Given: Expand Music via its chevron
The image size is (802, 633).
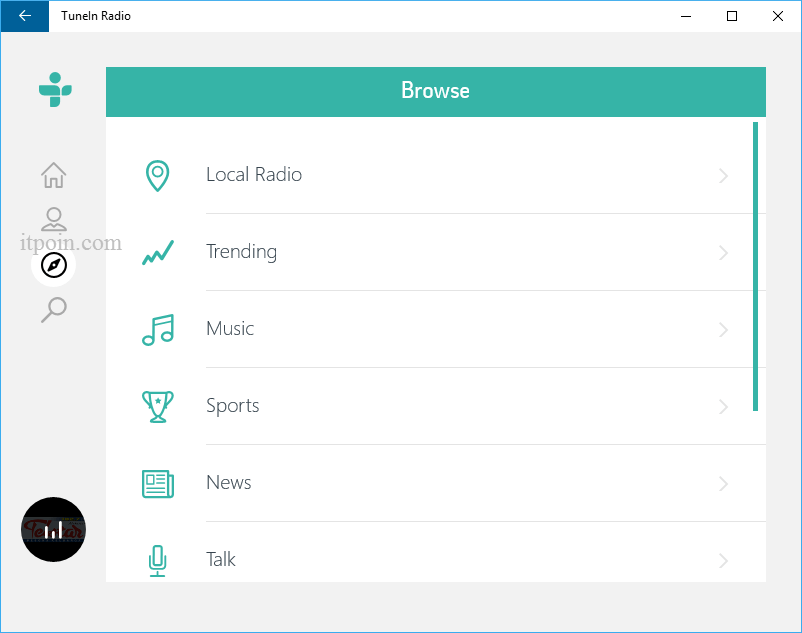Looking at the screenshot, I should (x=723, y=330).
